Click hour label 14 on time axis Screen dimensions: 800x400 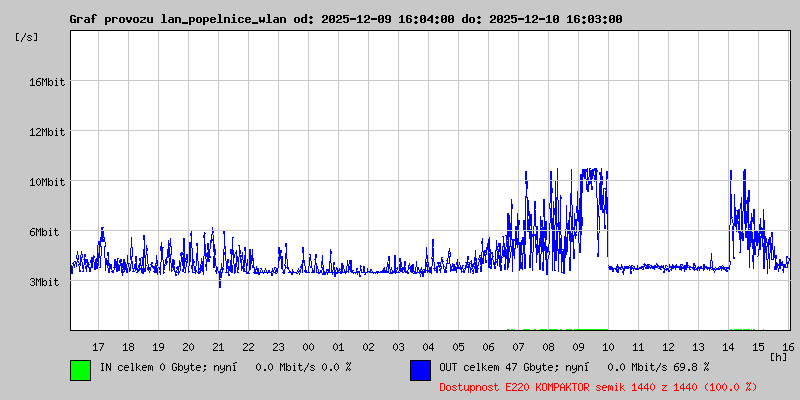pyautogui.click(x=729, y=347)
